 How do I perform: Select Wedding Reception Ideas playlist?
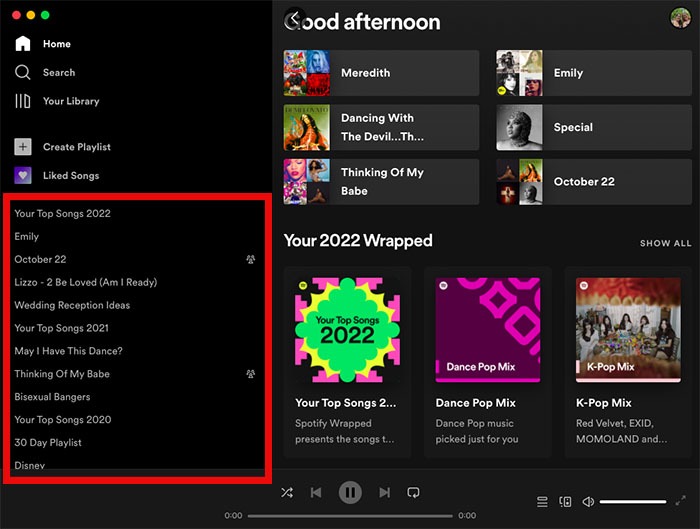72,305
